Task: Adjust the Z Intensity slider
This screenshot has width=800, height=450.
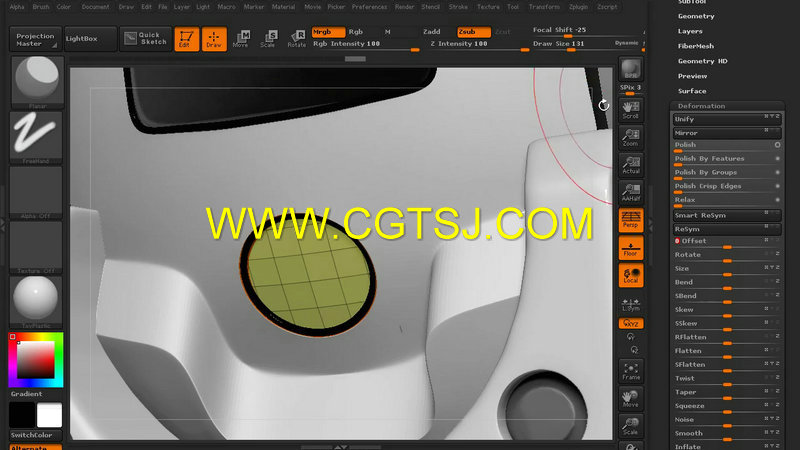Action: pos(479,45)
